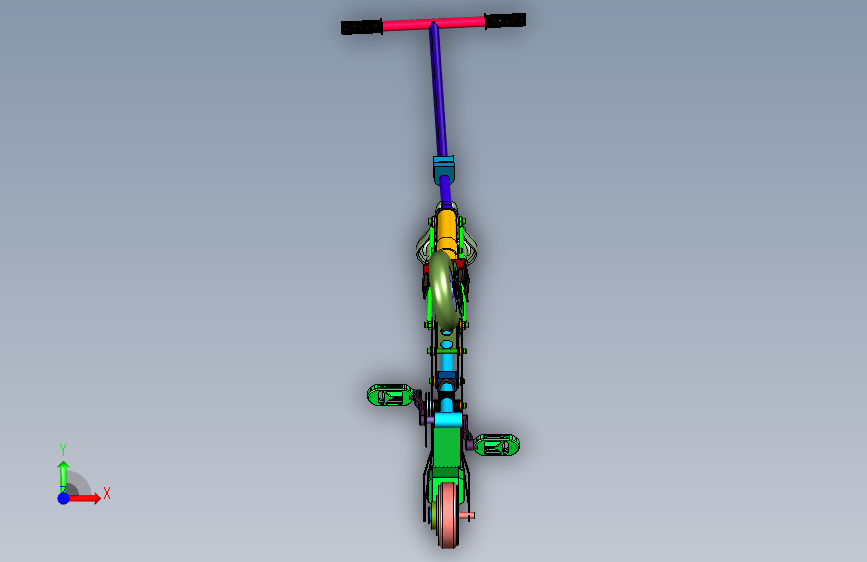The height and width of the screenshot is (562, 867).
Task: Select the left green foot pedal
Action: pos(390,396)
